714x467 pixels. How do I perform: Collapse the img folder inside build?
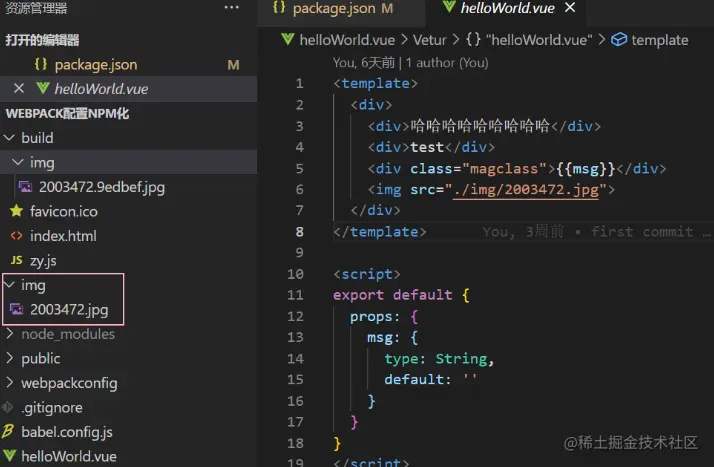[x=18, y=162]
